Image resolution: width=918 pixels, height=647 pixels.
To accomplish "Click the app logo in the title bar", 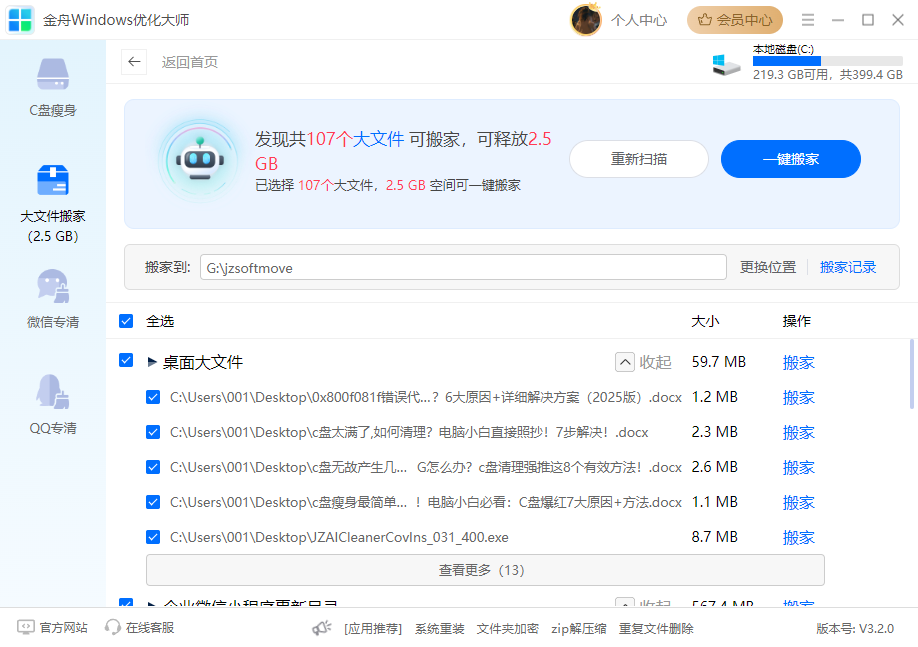I will [20, 20].
